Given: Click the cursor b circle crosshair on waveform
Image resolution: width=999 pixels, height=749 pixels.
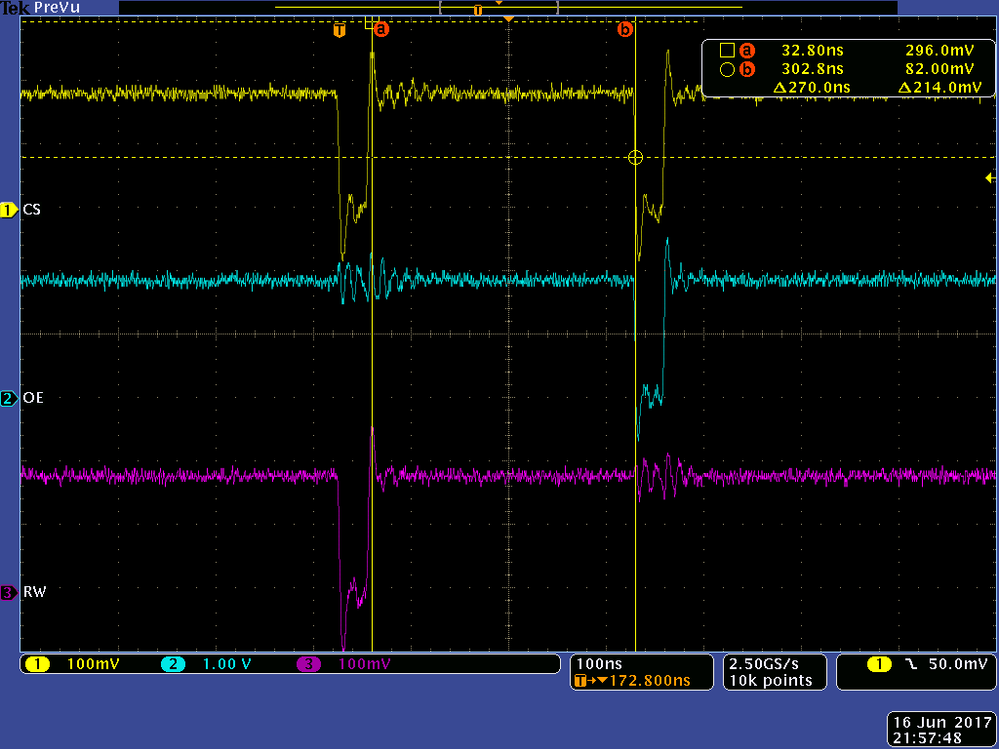Looking at the screenshot, I should pos(635,157).
